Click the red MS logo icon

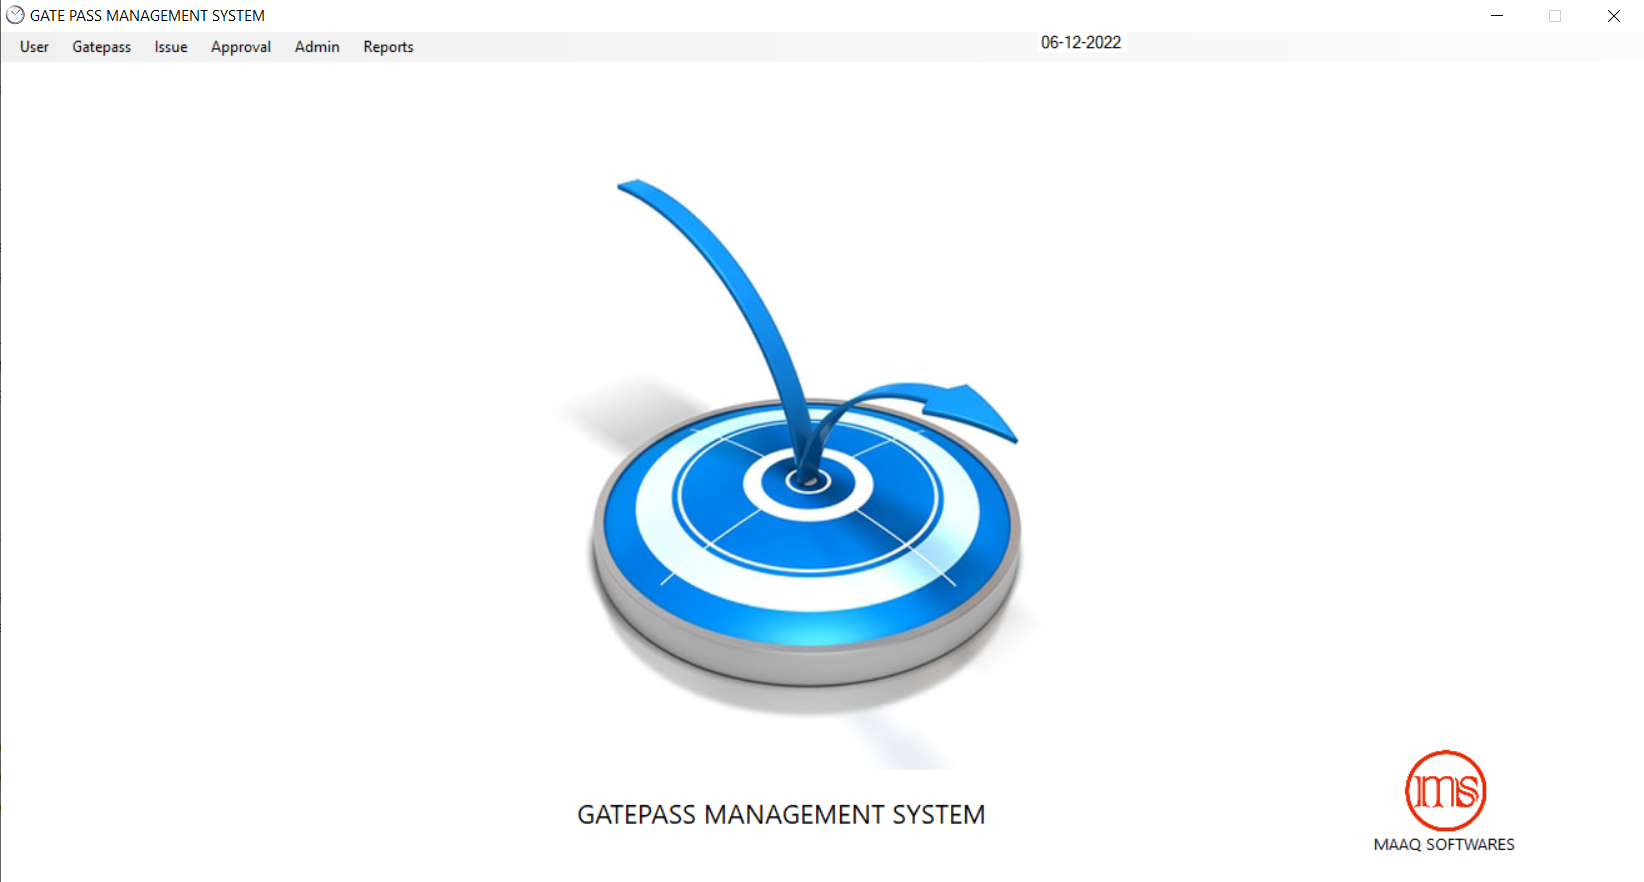1445,790
